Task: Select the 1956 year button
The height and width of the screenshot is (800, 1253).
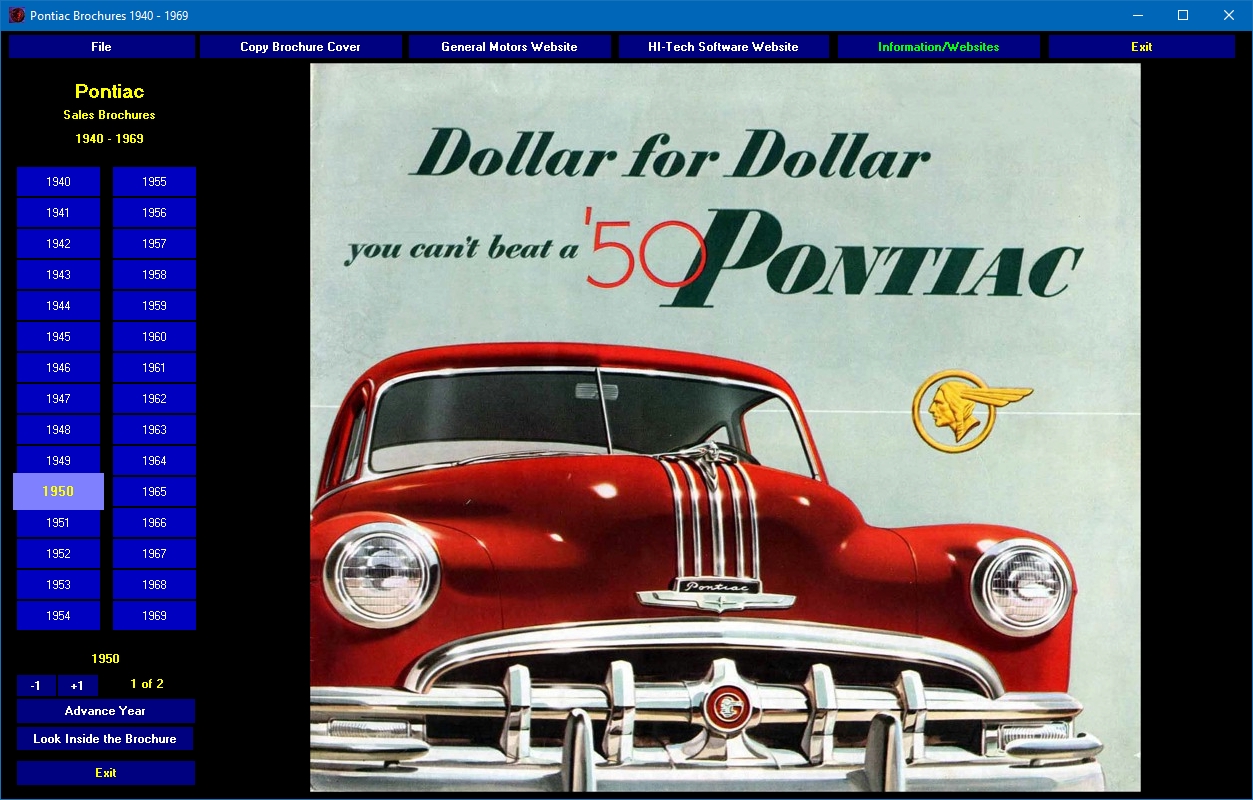Action: click(x=154, y=213)
